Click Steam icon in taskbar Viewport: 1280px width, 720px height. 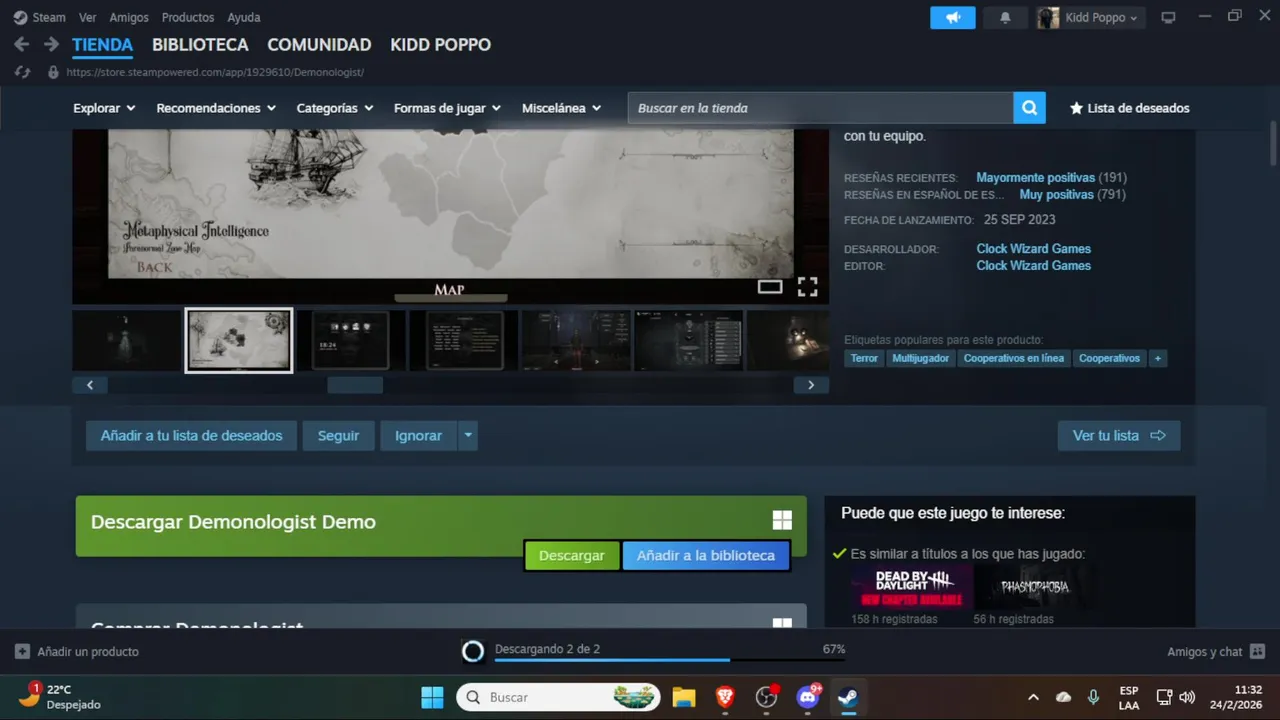pyautogui.click(x=848, y=697)
